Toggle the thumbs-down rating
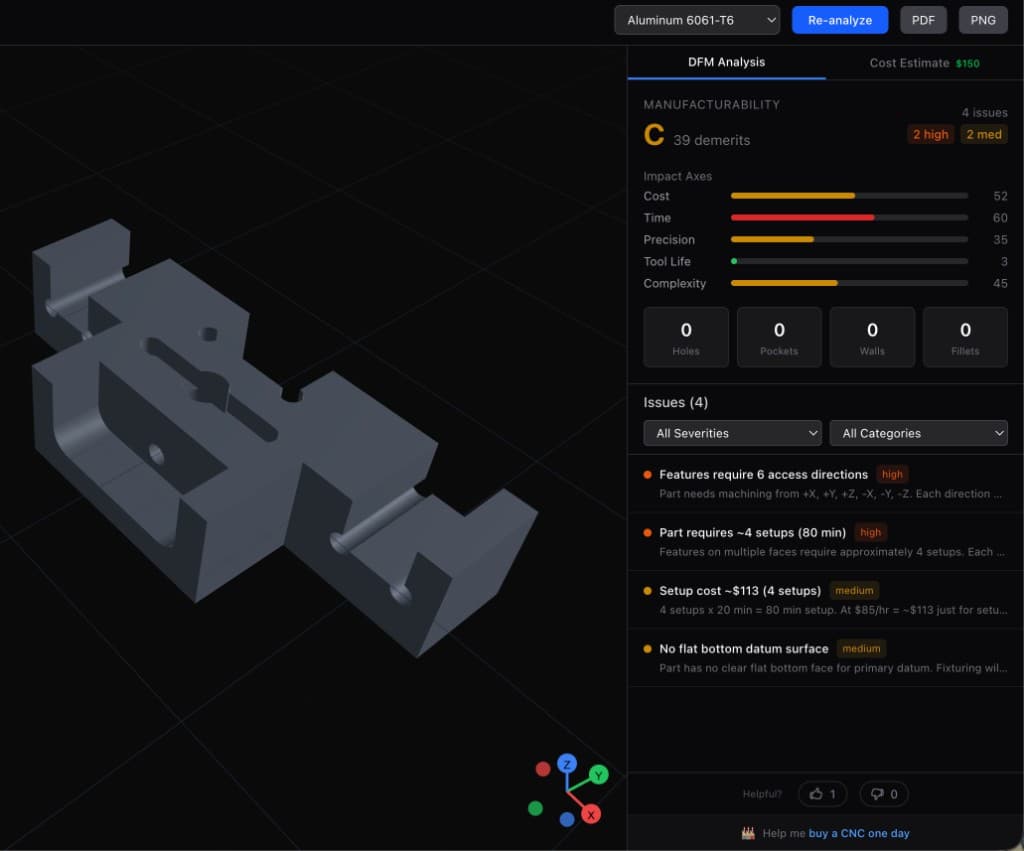1024x851 pixels. [884, 793]
